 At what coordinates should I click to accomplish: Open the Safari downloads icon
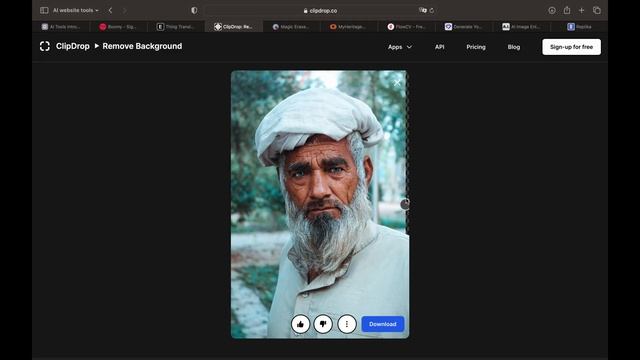pyautogui.click(x=552, y=10)
